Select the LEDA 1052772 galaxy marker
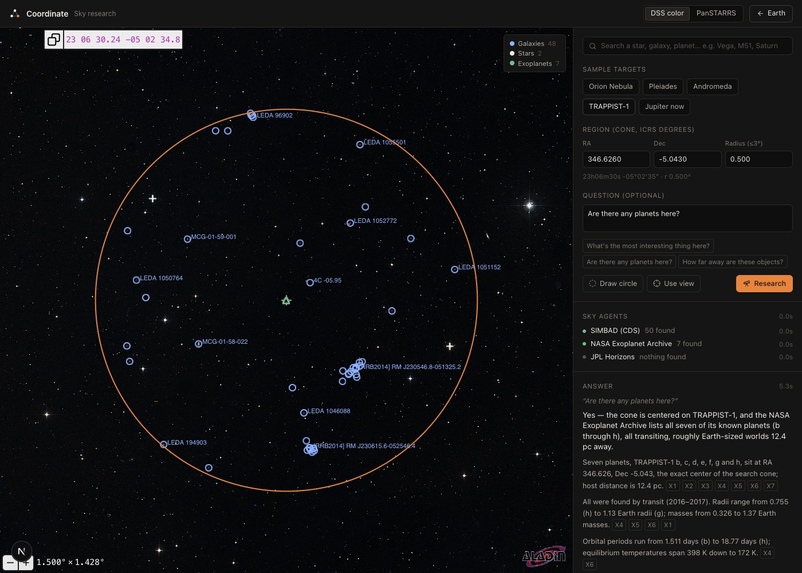 click(x=350, y=223)
